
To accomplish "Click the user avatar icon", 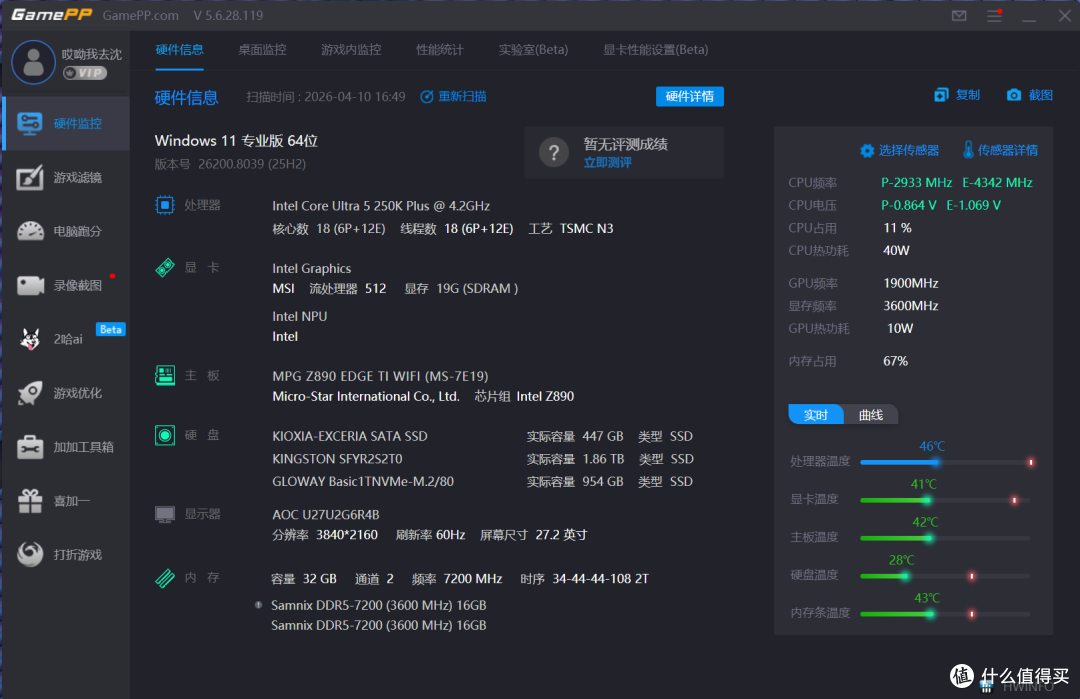I will pos(33,62).
